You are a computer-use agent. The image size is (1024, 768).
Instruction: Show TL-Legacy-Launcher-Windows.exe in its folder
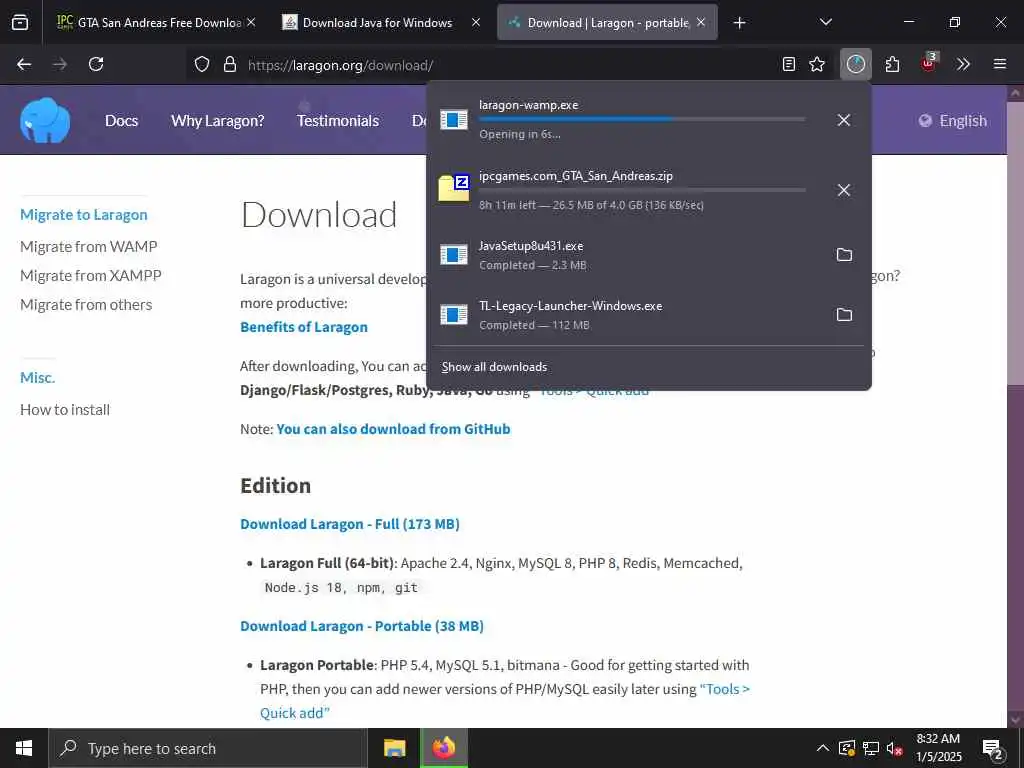844,315
